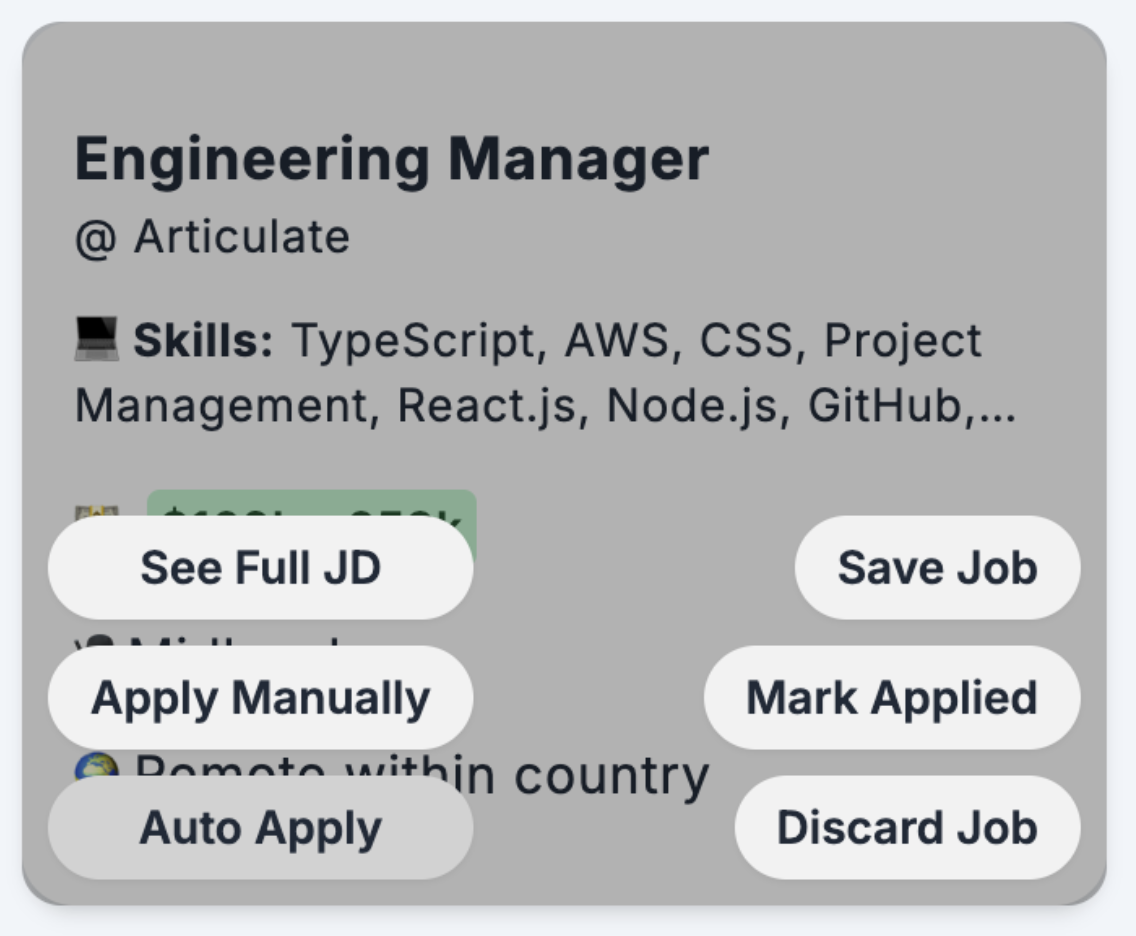This screenshot has width=1136, height=936.
Task: Choose Apply Manually for this job
Action: (x=261, y=697)
